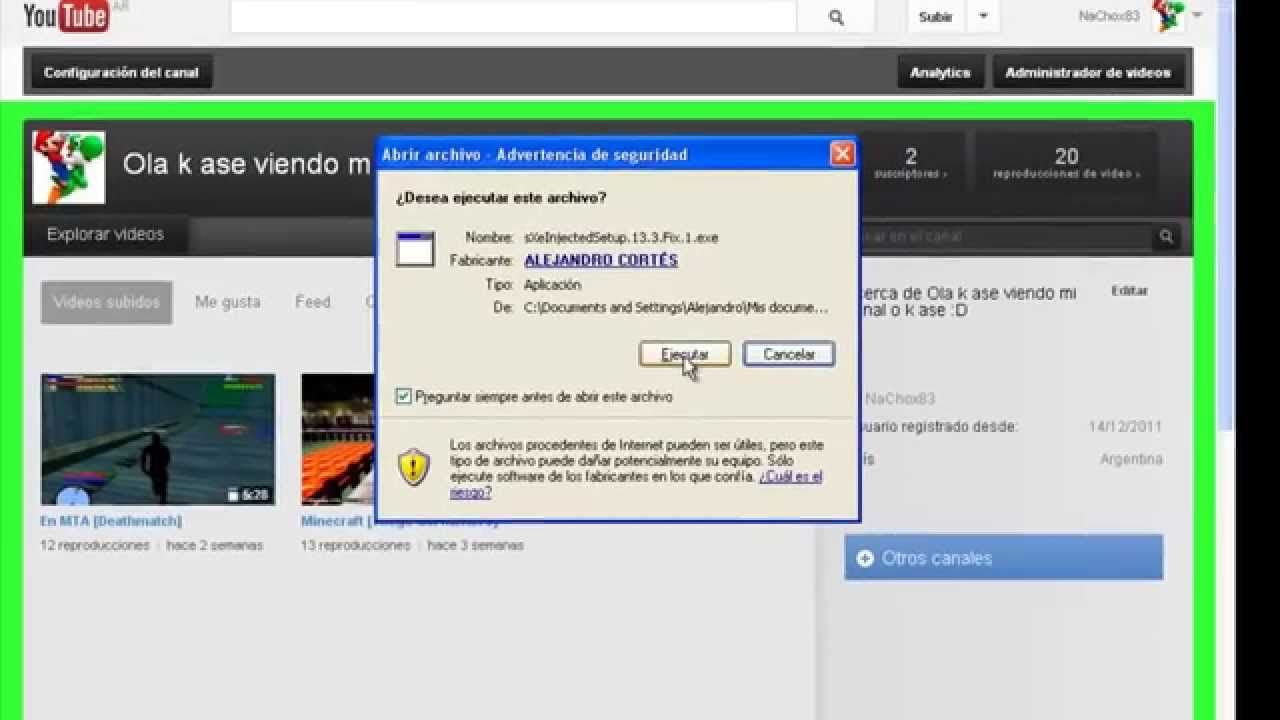1280x720 pixels.
Task: Open Administrador de videos
Action: coord(1088,73)
